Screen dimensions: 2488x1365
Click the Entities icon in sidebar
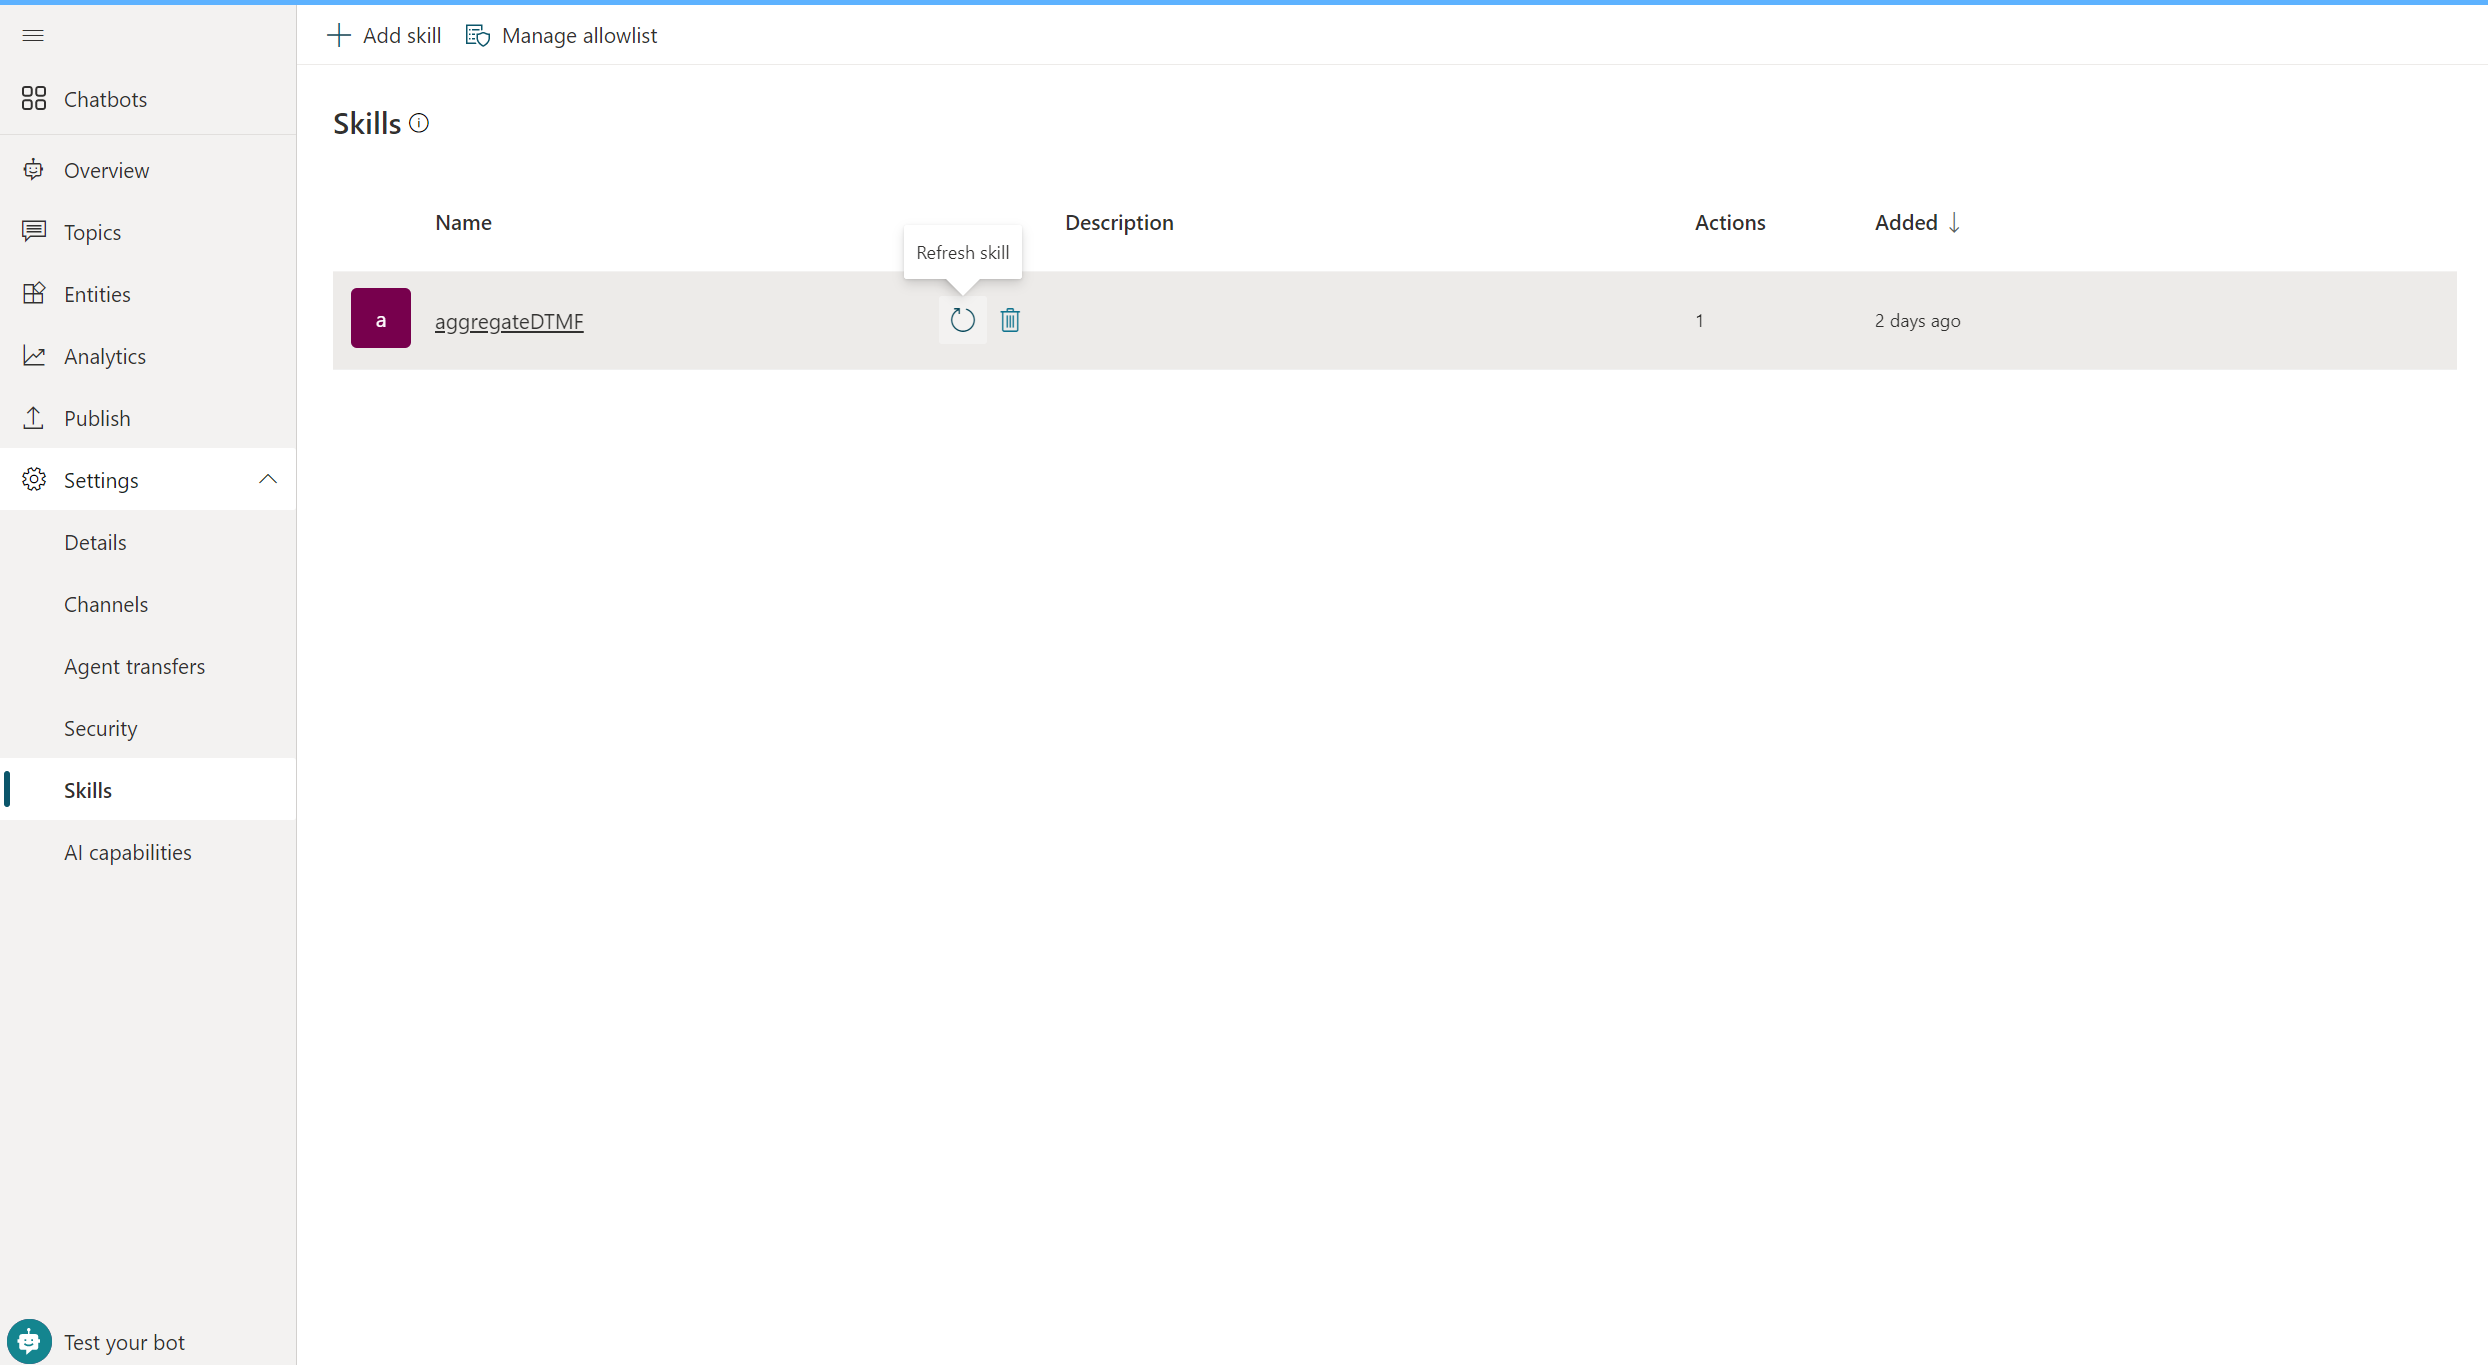pos(34,294)
